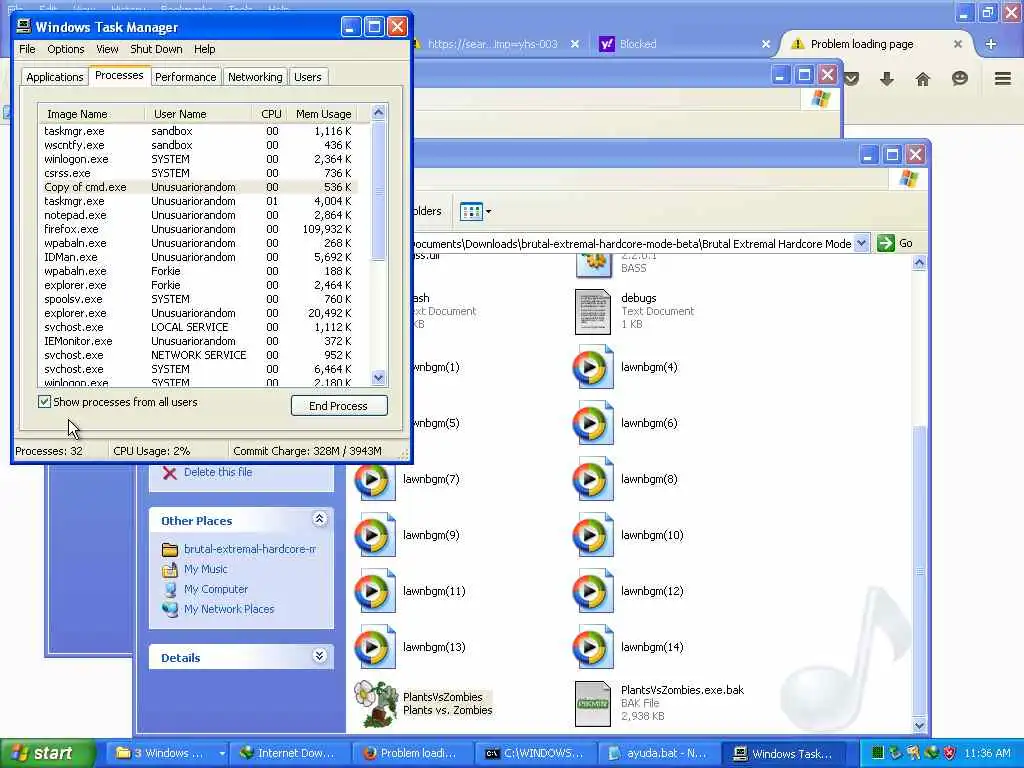Click the Pocket icon in Firefox toolbar

pos(852,79)
